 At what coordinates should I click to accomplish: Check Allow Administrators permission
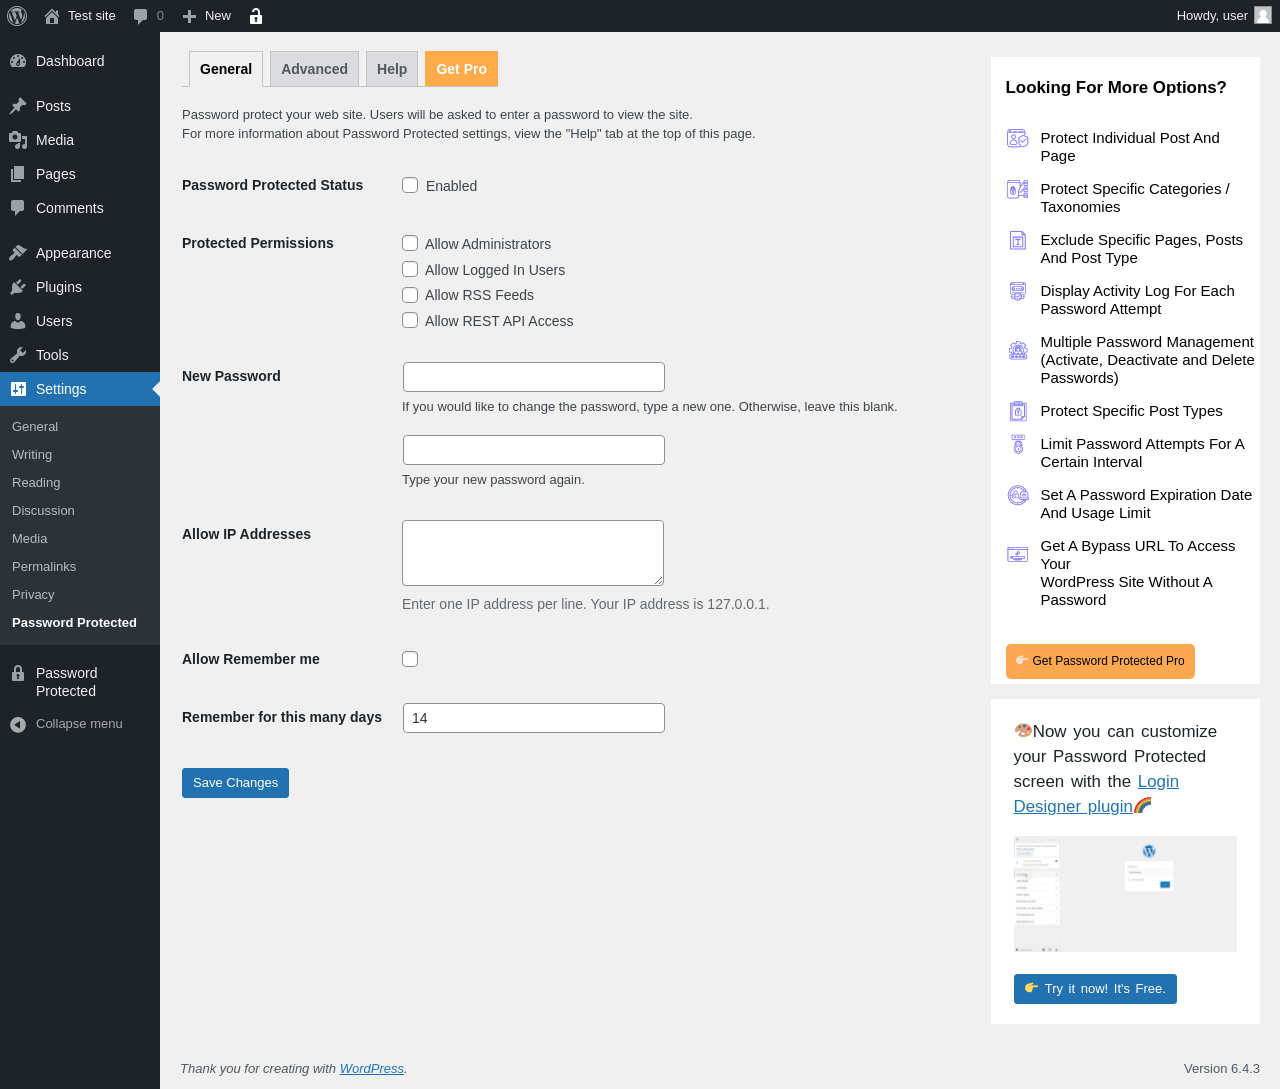click(x=410, y=243)
